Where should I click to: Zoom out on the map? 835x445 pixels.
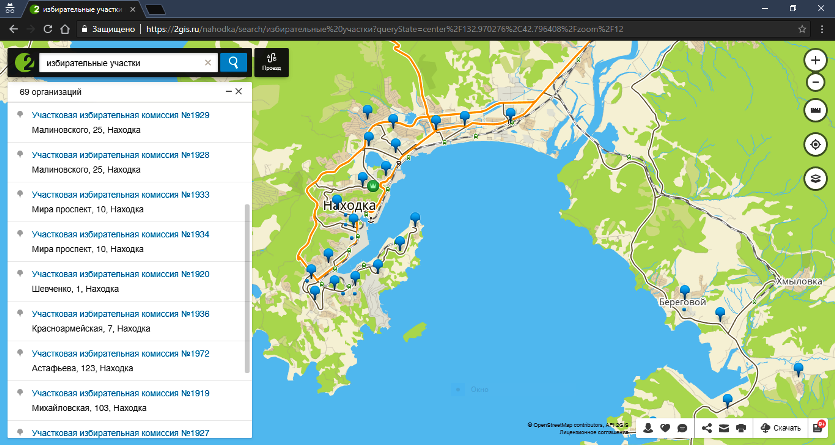[815, 83]
